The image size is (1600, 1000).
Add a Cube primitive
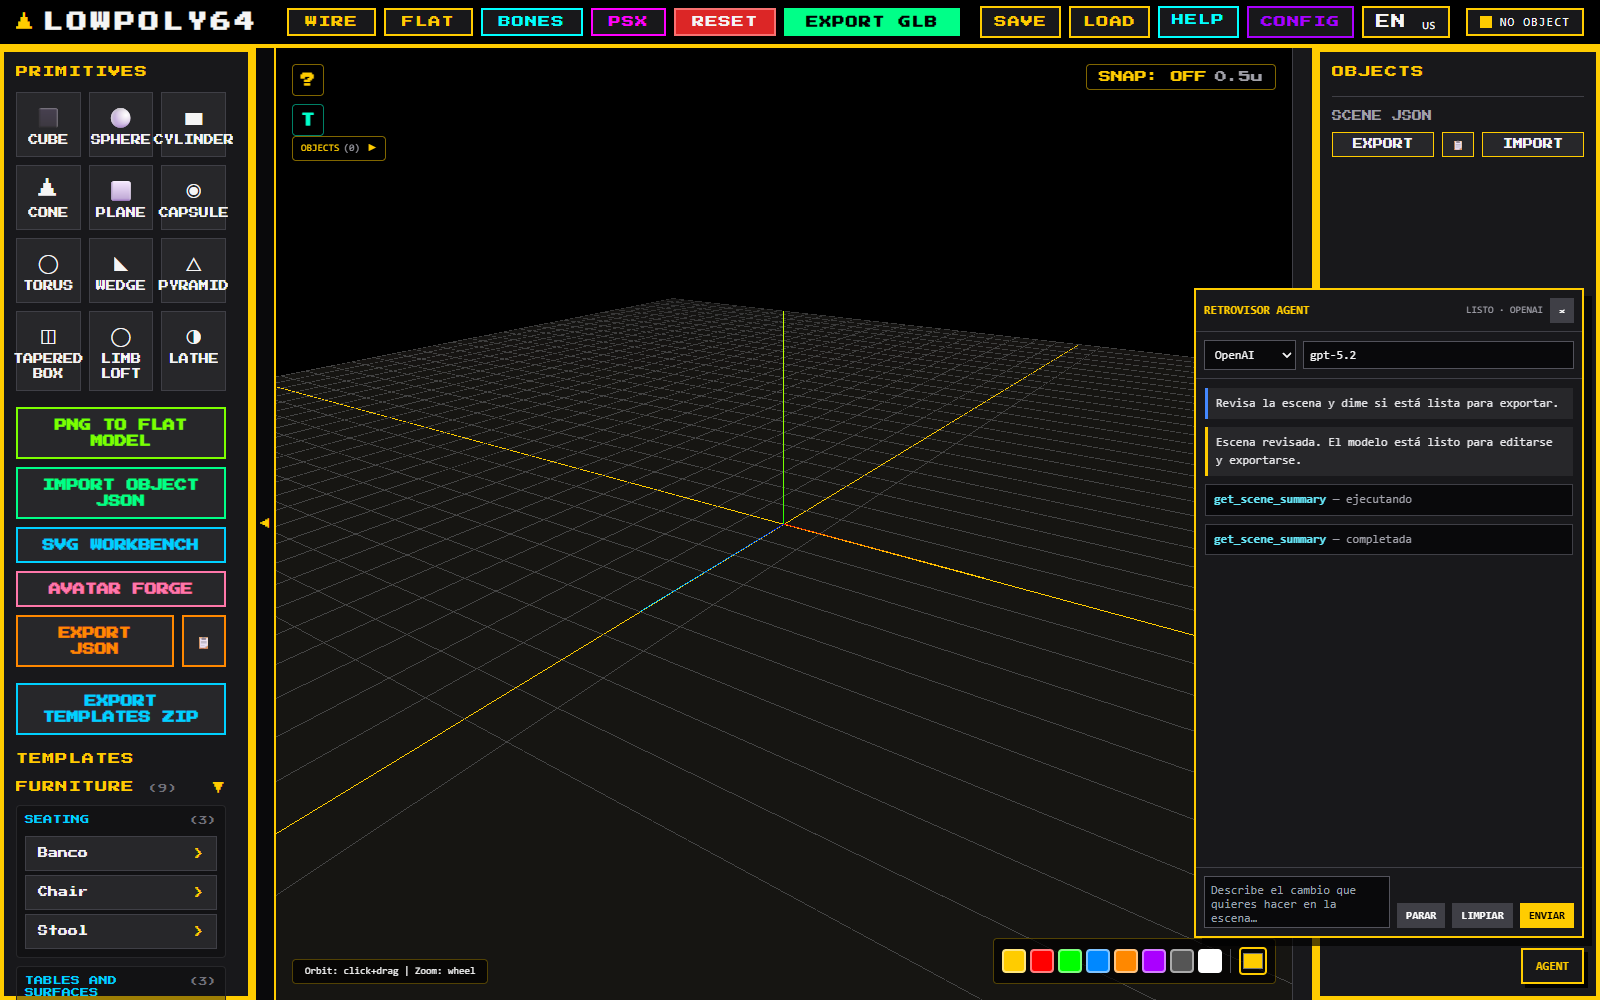[x=48, y=125]
